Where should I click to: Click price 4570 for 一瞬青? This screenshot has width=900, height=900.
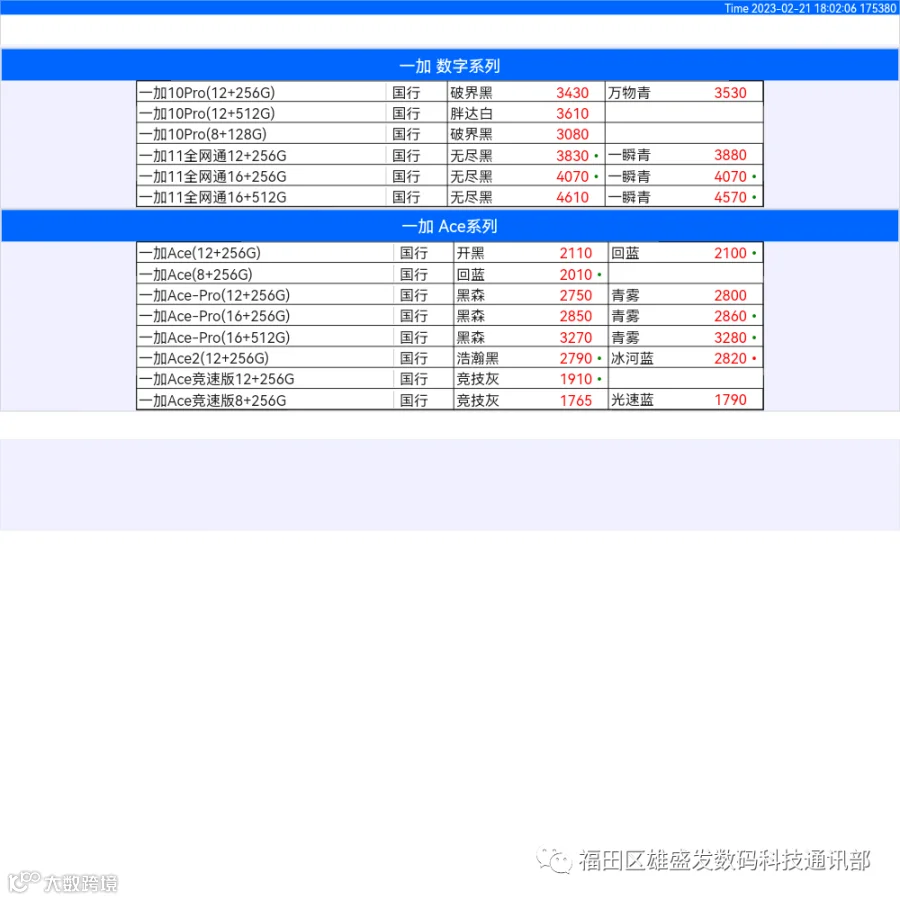point(730,197)
